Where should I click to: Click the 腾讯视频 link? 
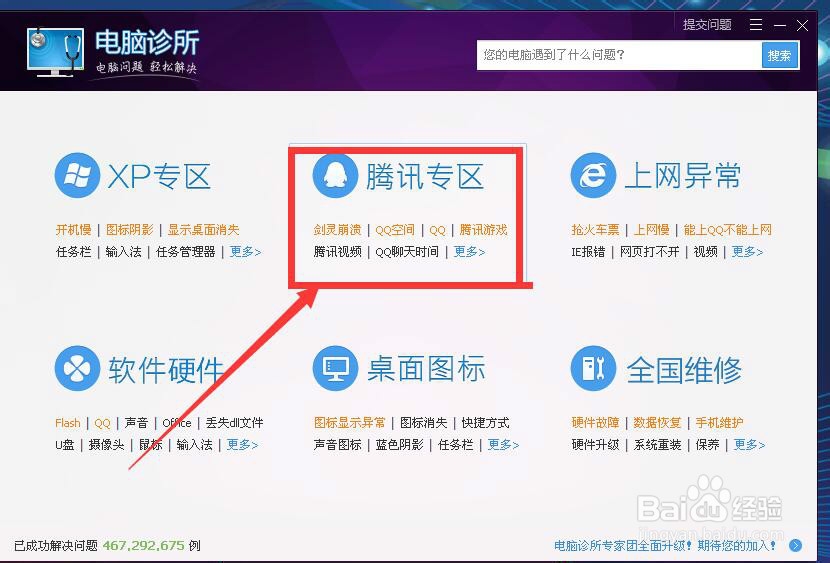pos(337,251)
